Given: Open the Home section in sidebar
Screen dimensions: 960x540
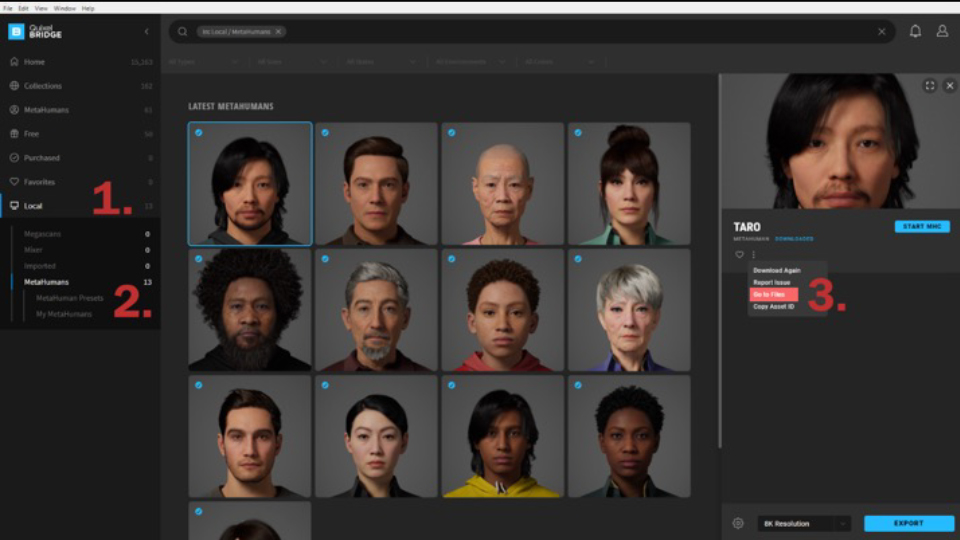Looking at the screenshot, I should [x=34, y=62].
